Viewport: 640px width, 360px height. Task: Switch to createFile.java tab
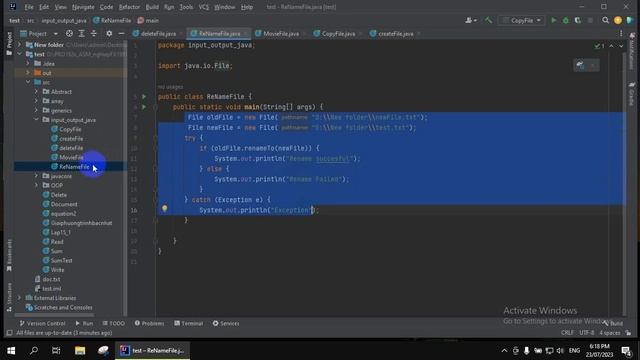click(x=395, y=33)
